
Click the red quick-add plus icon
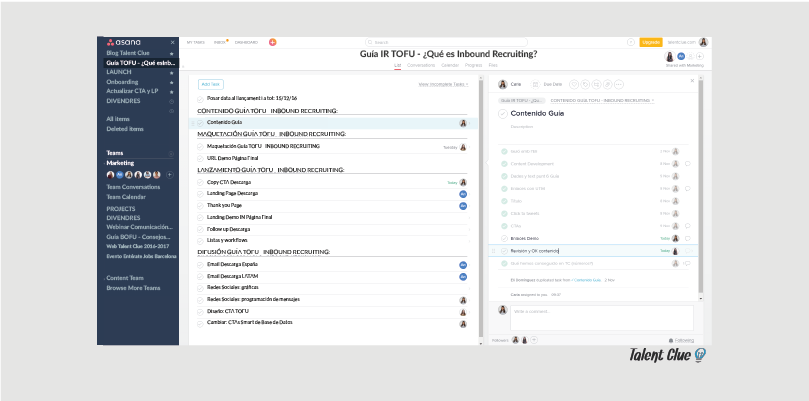point(273,42)
